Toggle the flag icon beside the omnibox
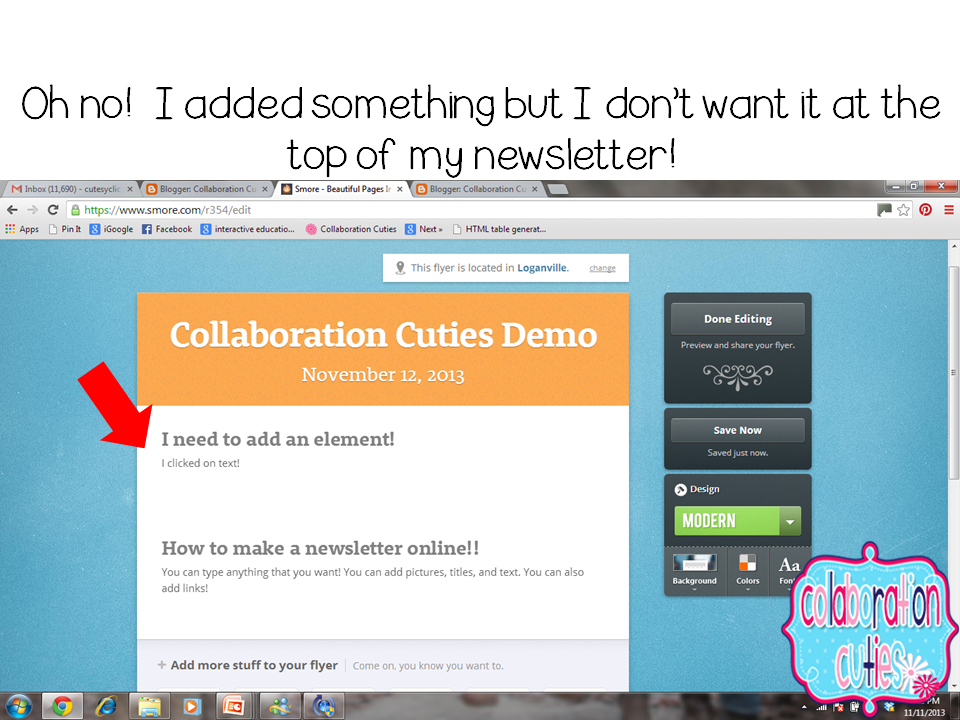 [x=884, y=210]
